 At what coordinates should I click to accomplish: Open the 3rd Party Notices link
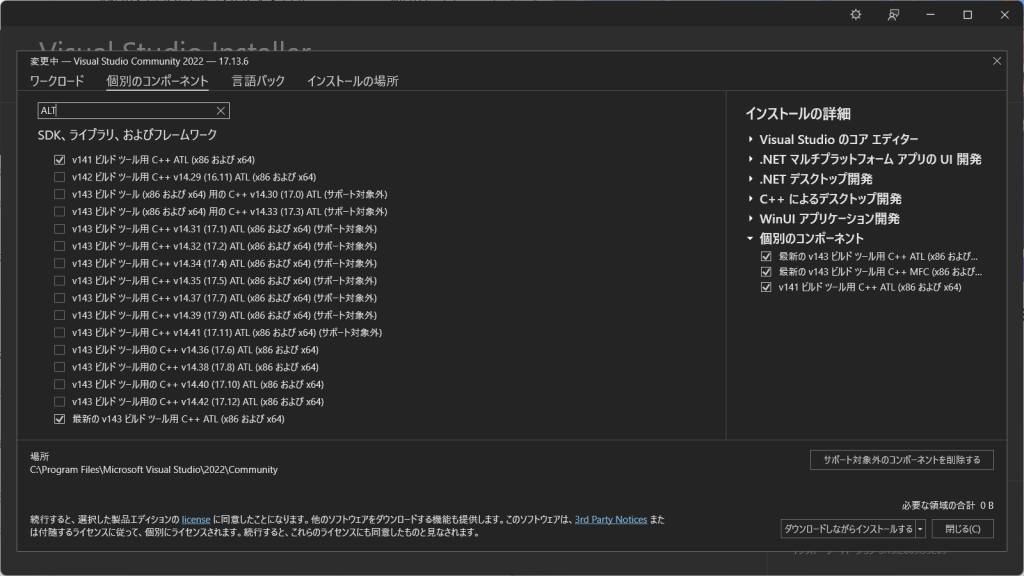tap(611, 520)
